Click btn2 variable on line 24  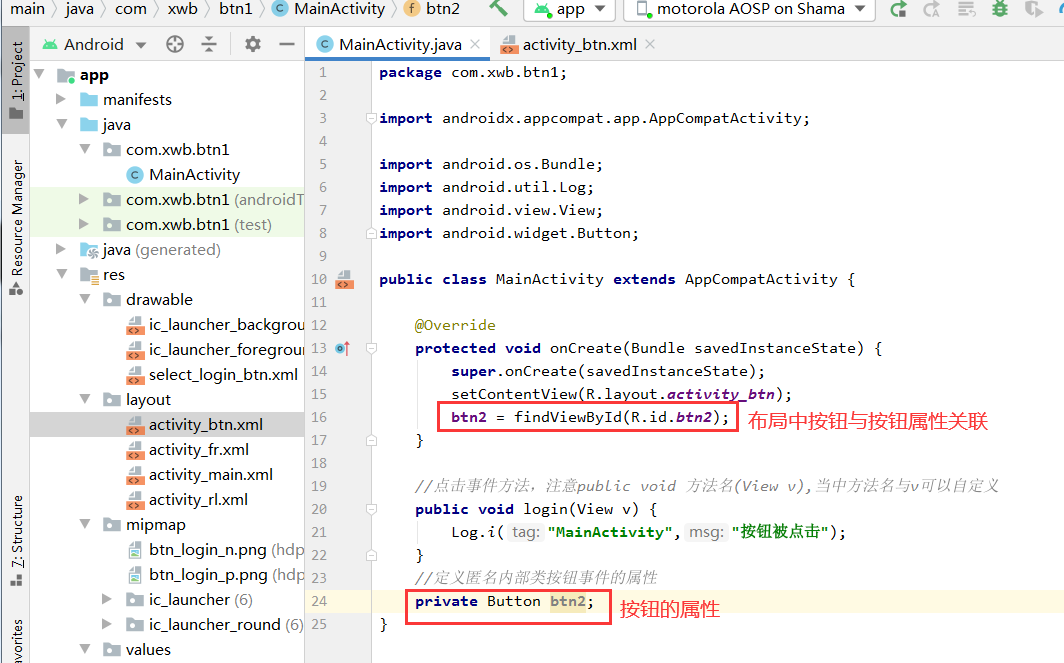tap(567, 601)
